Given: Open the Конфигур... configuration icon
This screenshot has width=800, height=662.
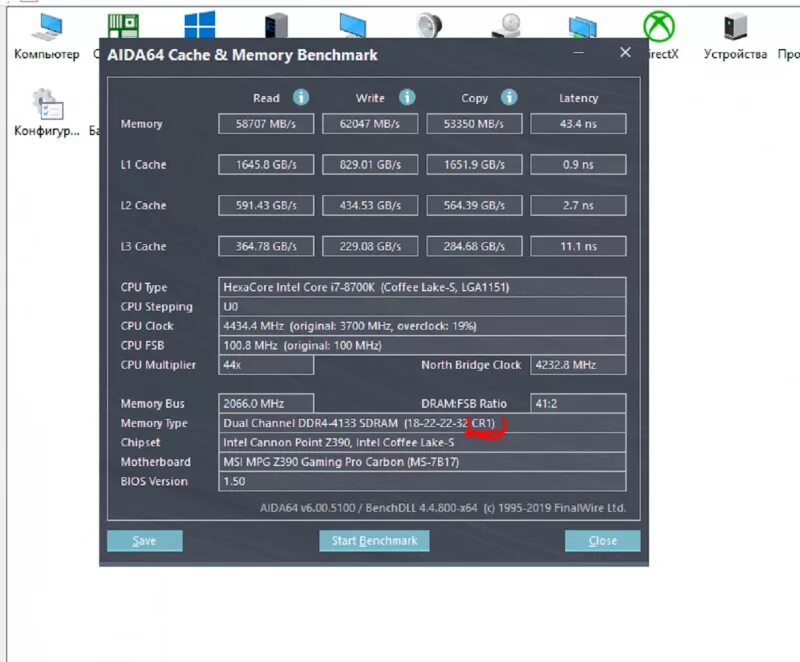Looking at the screenshot, I should (x=47, y=105).
